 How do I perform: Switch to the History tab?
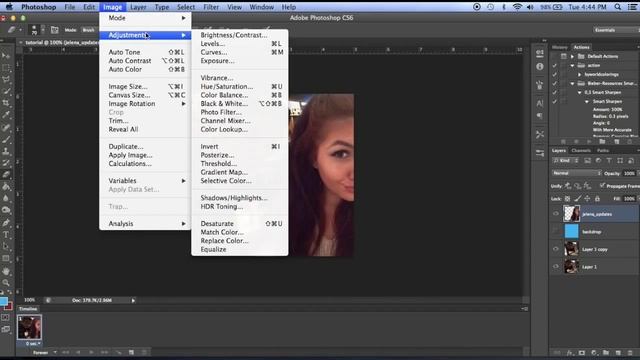pyautogui.click(x=560, y=47)
